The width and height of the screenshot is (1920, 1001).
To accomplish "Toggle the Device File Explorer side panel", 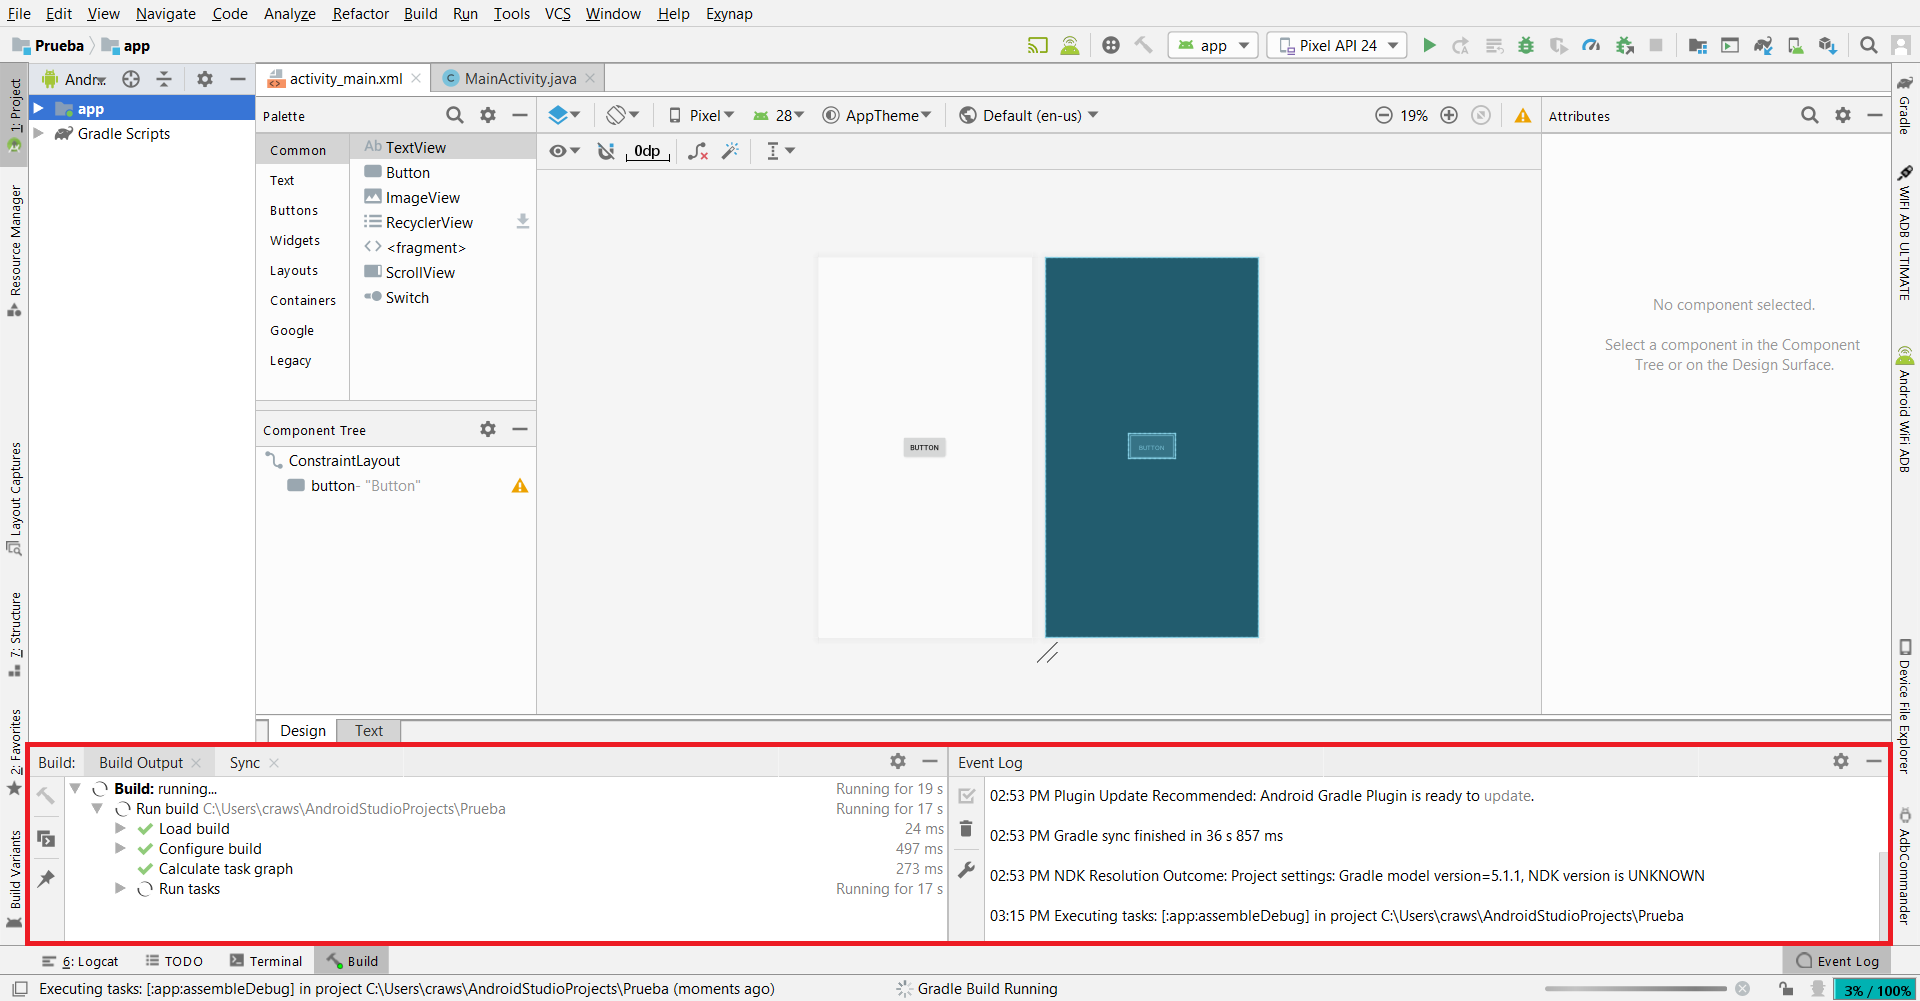I will [x=1905, y=706].
